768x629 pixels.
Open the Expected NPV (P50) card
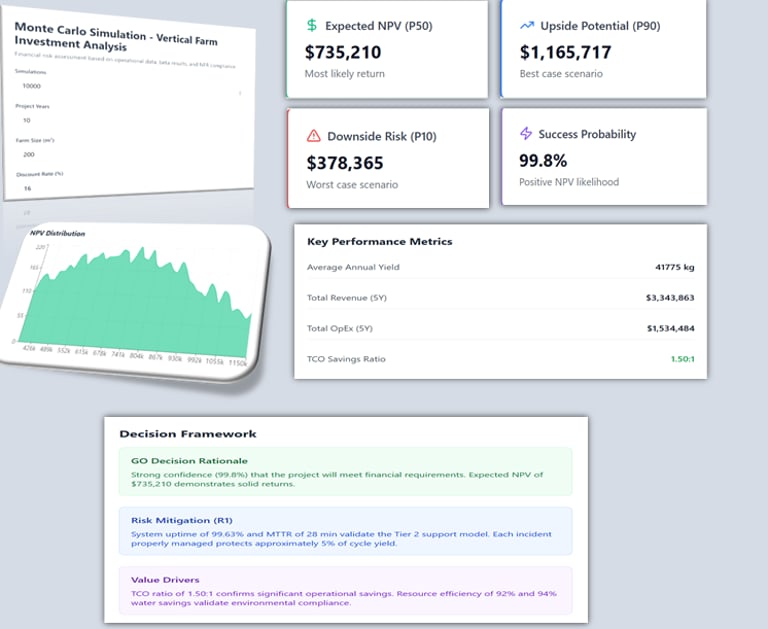(x=387, y=49)
